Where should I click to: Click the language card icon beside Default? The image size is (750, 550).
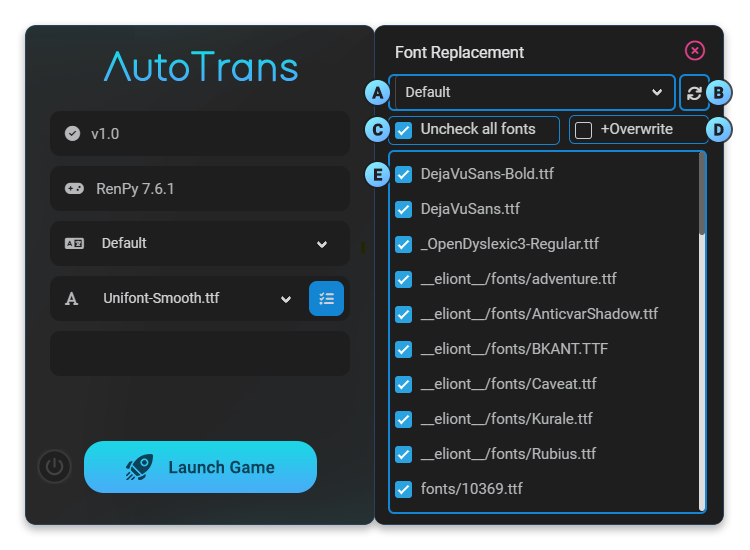click(x=73, y=243)
